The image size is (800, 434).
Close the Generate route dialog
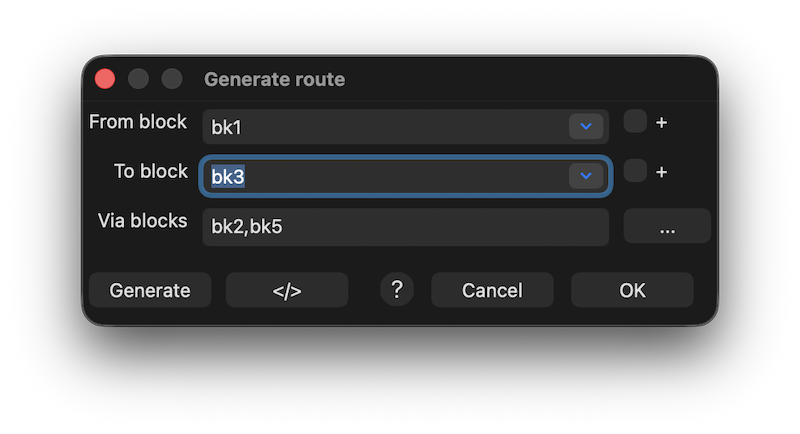tap(105, 79)
